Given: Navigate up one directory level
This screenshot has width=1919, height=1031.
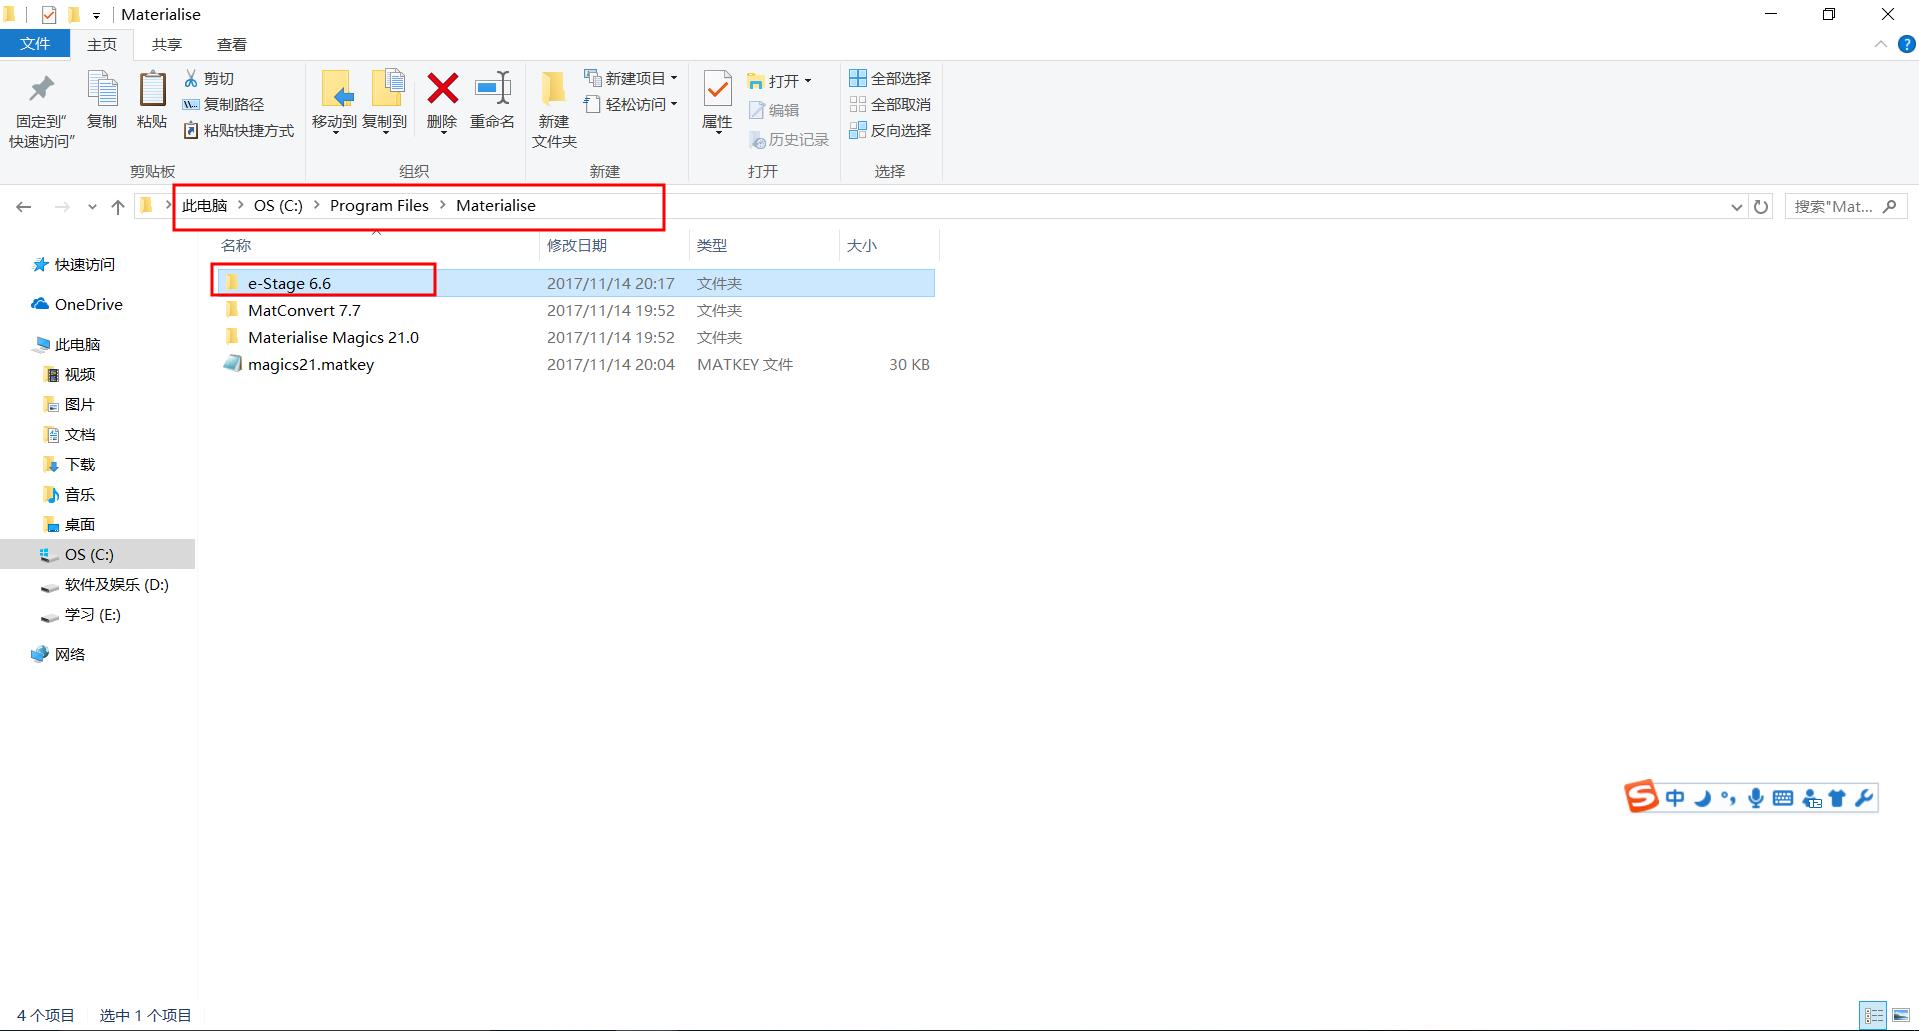Looking at the screenshot, I should (118, 206).
